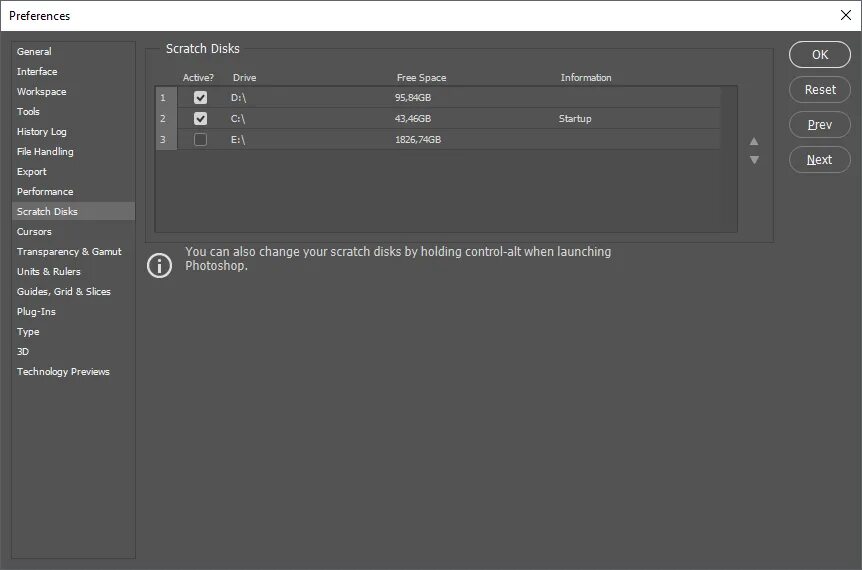Open the General preferences category

34,52
